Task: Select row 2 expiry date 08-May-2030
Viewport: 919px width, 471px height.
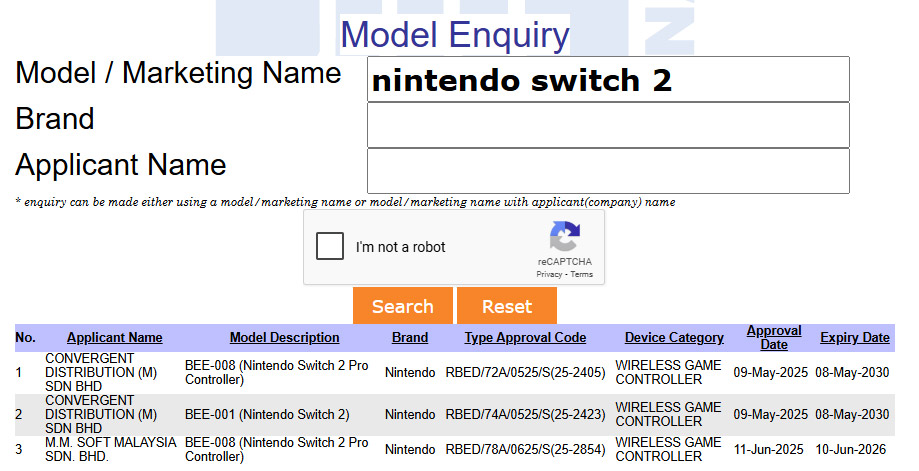Action: coord(852,414)
